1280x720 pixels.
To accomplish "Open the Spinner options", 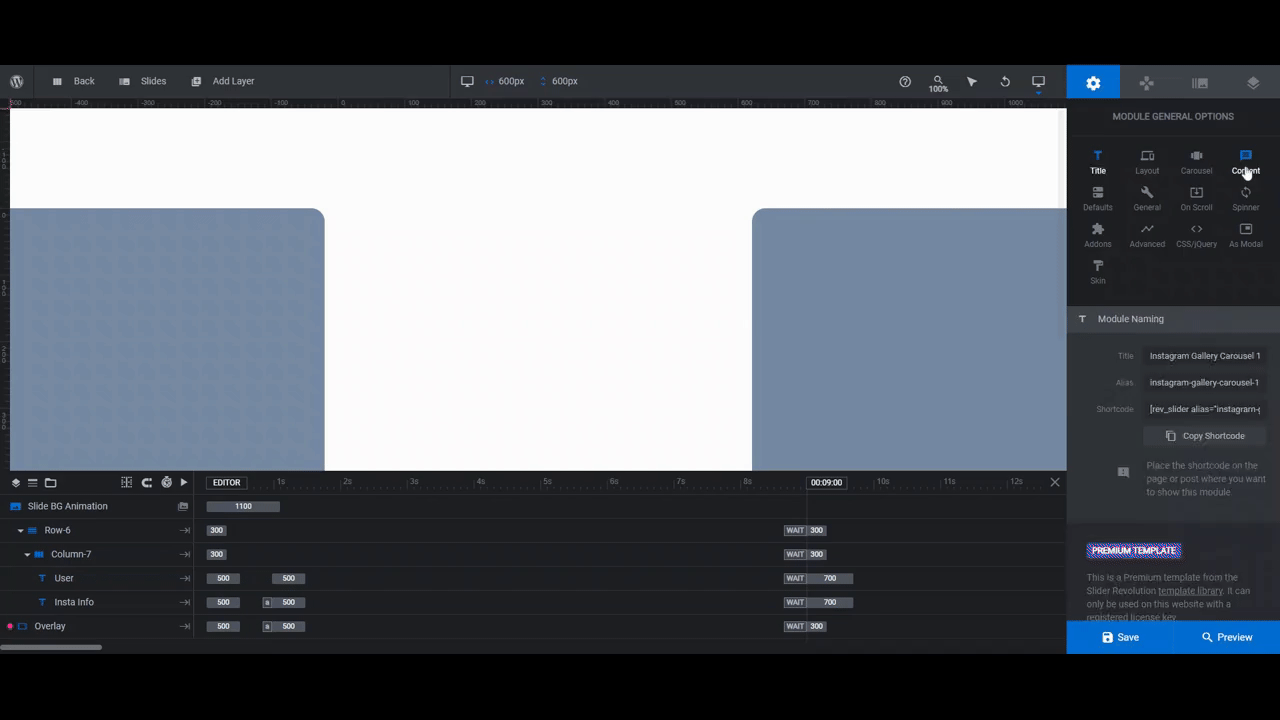I will [x=1246, y=199].
